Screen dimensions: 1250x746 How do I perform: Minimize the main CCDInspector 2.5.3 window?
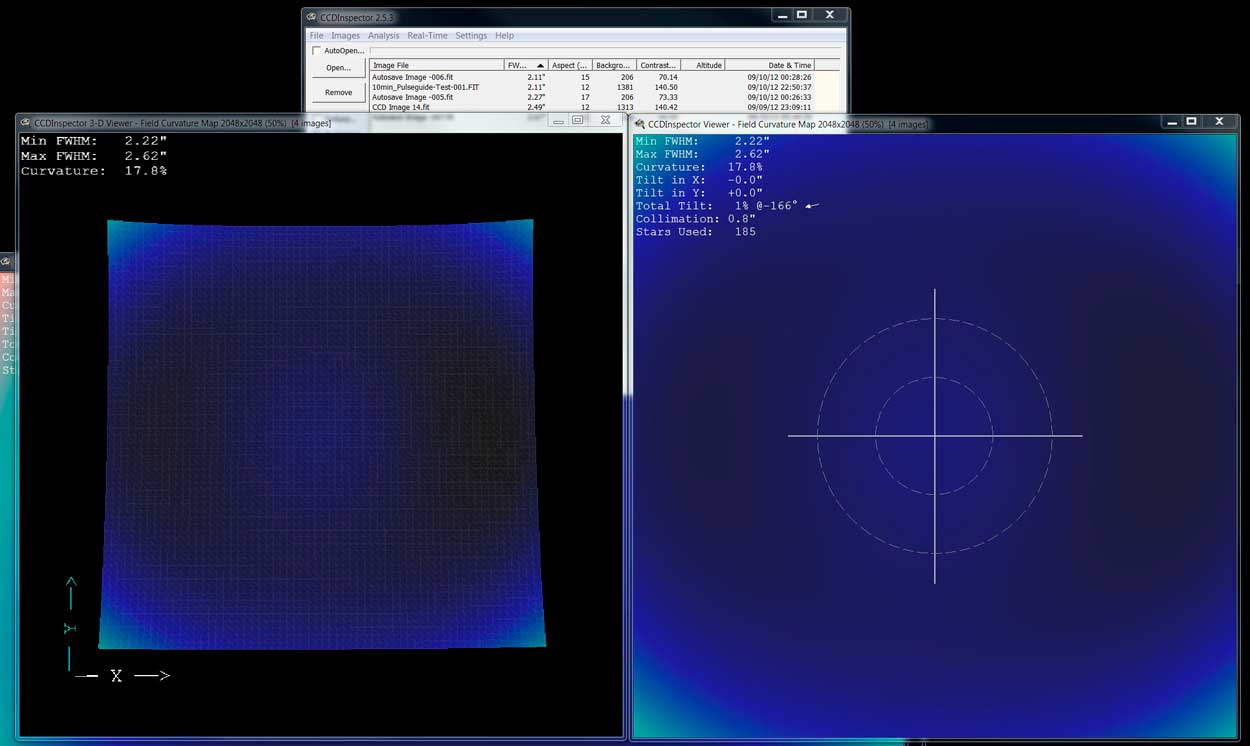781,15
